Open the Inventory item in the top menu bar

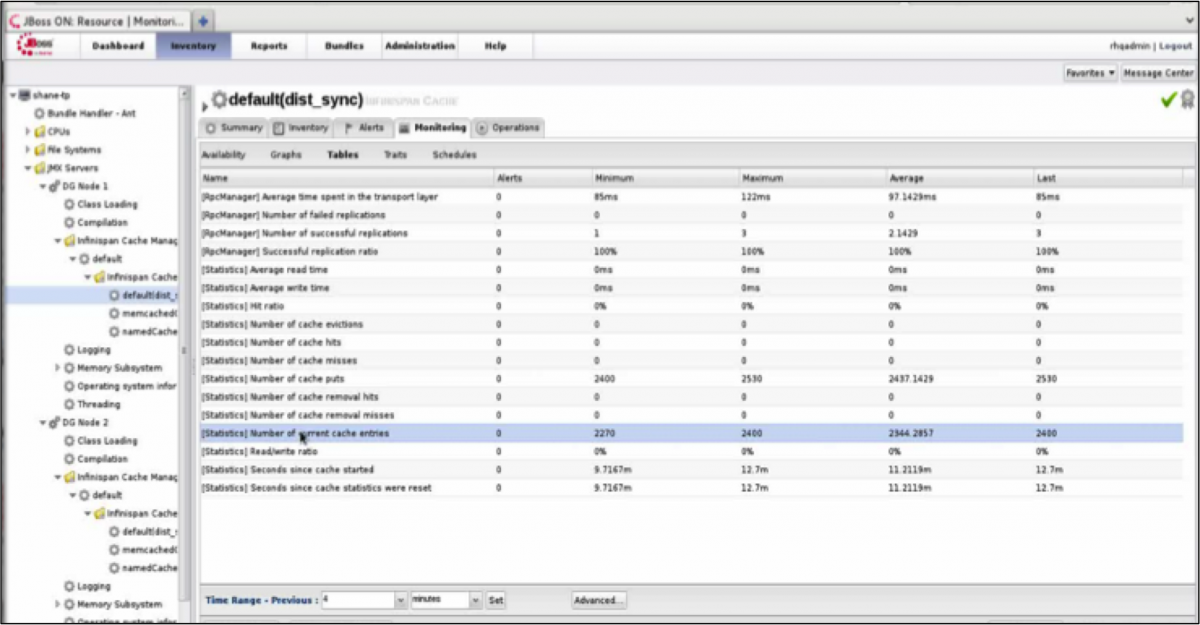pyautogui.click(x=194, y=46)
